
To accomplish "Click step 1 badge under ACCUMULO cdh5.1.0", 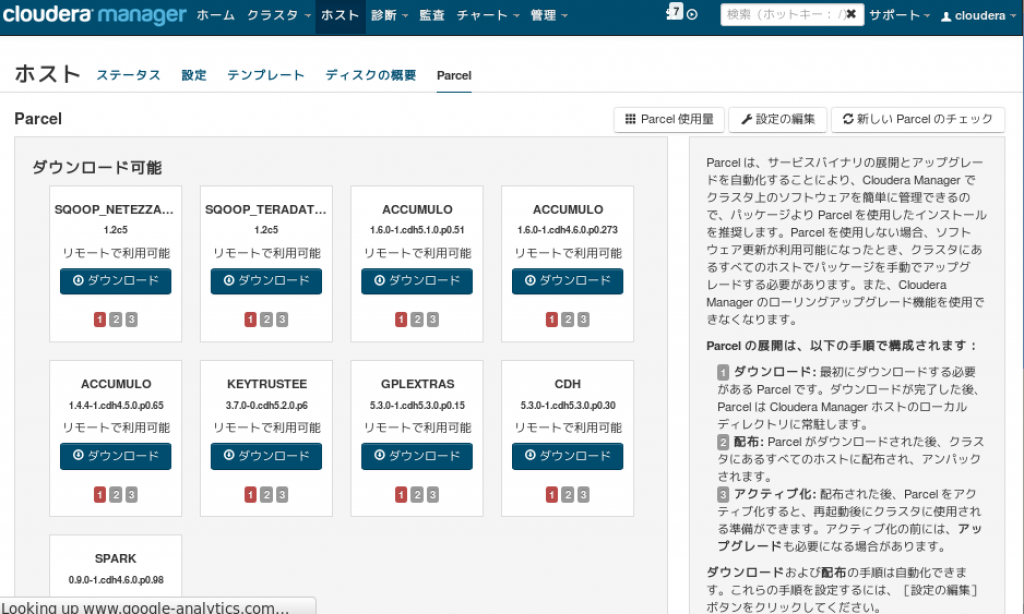I will [x=401, y=319].
